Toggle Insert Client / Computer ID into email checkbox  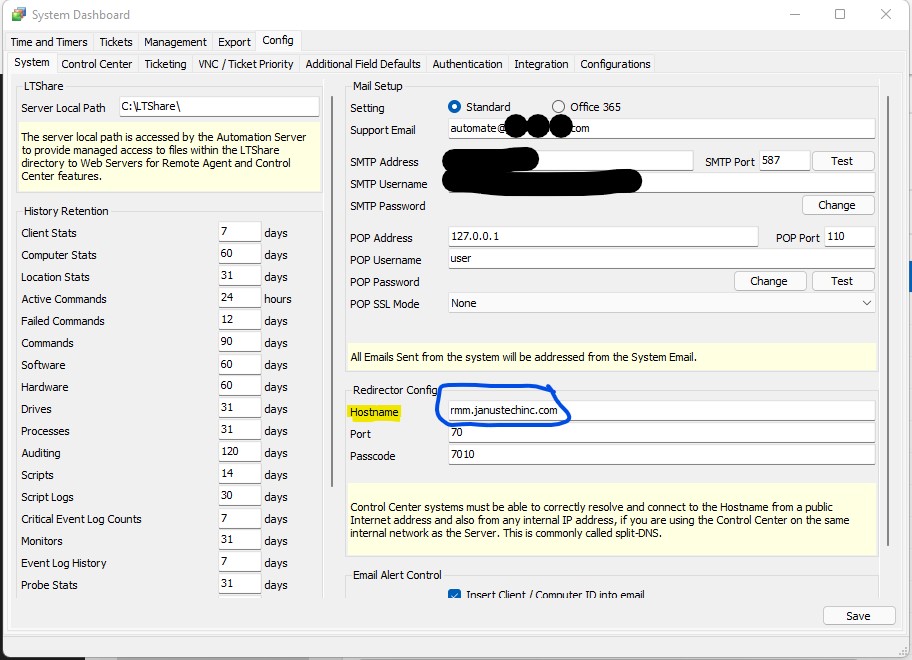[455, 595]
